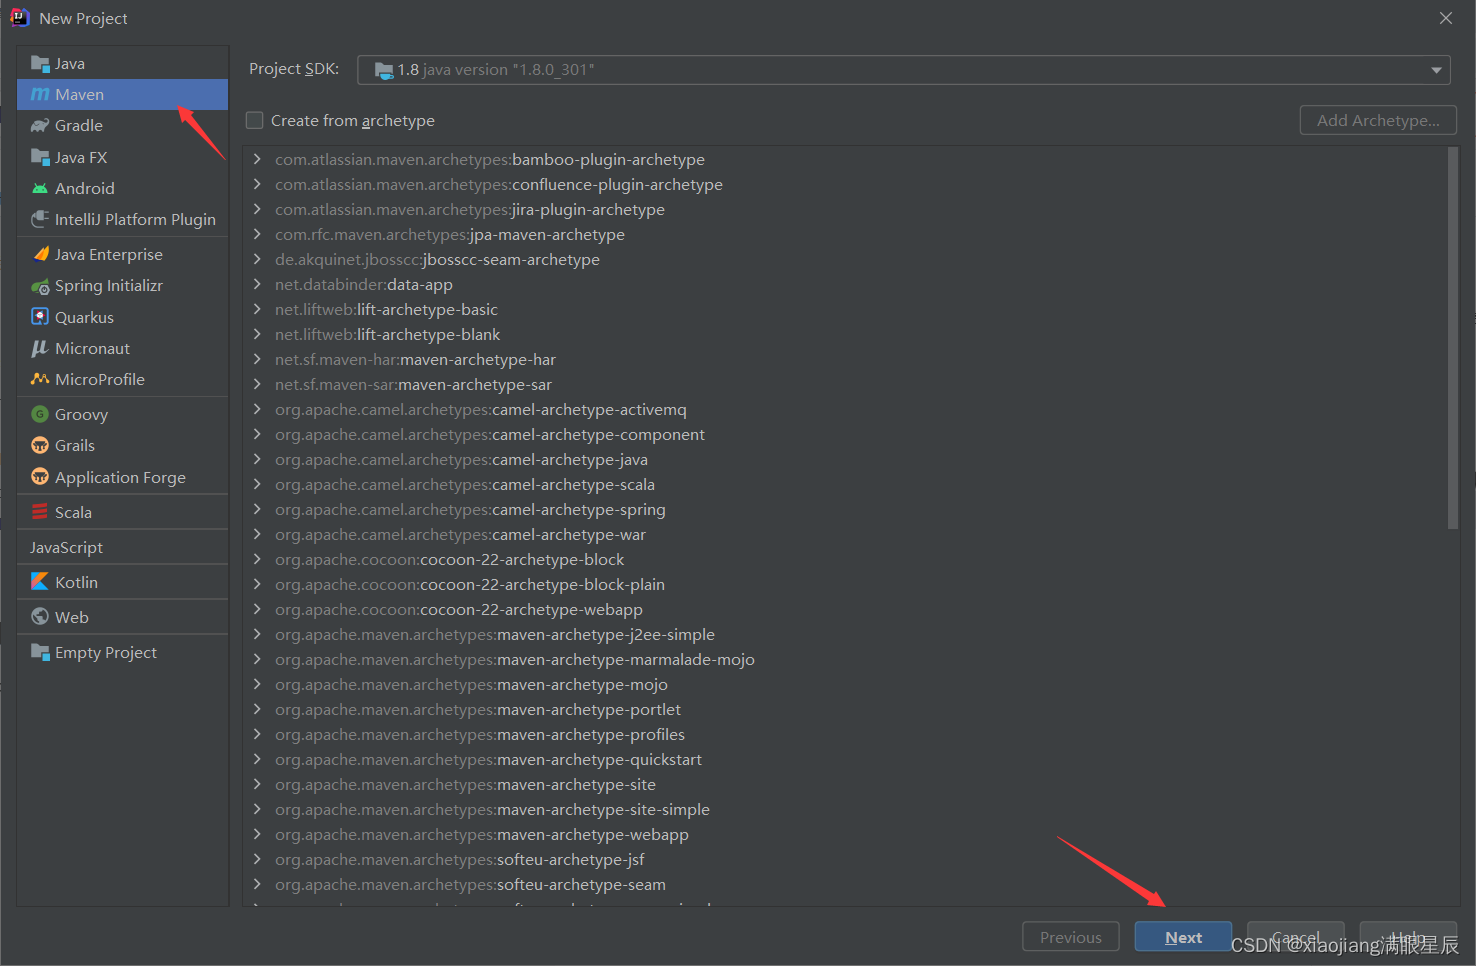Open the Project SDK dropdown arrow
The height and width of the screenshot is (966, 1476).
click(1436, 70)
